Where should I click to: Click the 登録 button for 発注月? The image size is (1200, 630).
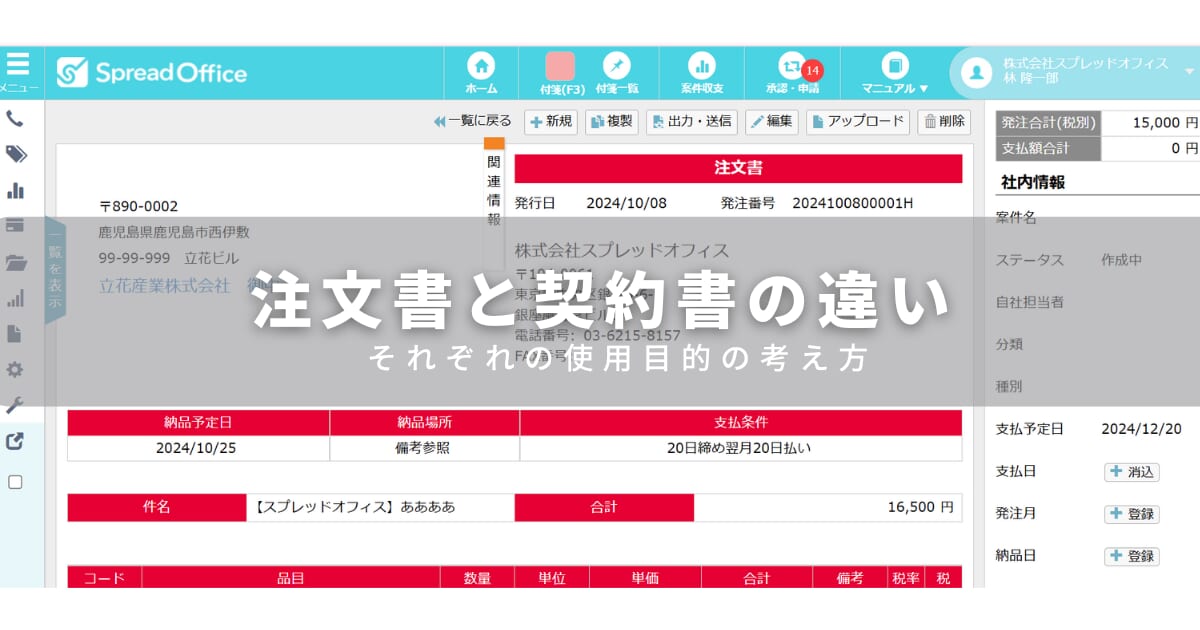(x=1131, y=514)
